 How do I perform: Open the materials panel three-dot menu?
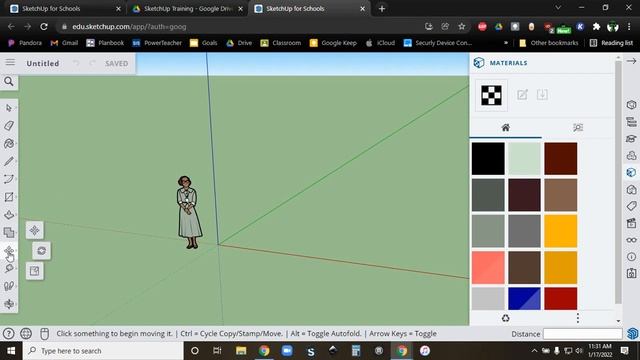[578, 318]
